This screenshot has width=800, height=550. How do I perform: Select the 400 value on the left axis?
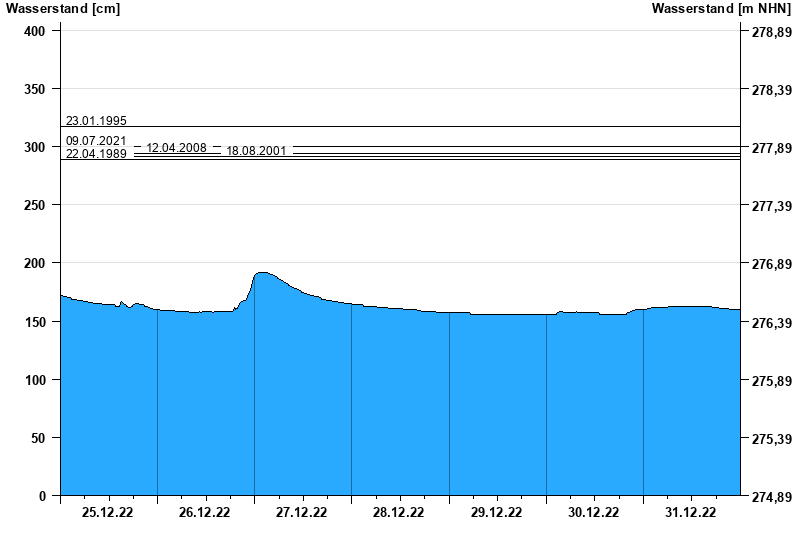pyautogui.click(x=36, y=31)
